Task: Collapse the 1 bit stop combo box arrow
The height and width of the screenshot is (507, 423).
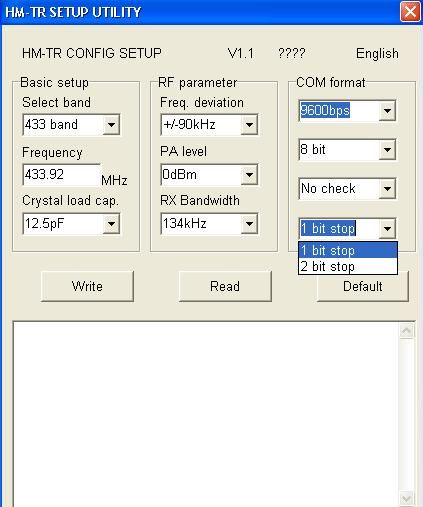Action: click(x=387, y=228)
